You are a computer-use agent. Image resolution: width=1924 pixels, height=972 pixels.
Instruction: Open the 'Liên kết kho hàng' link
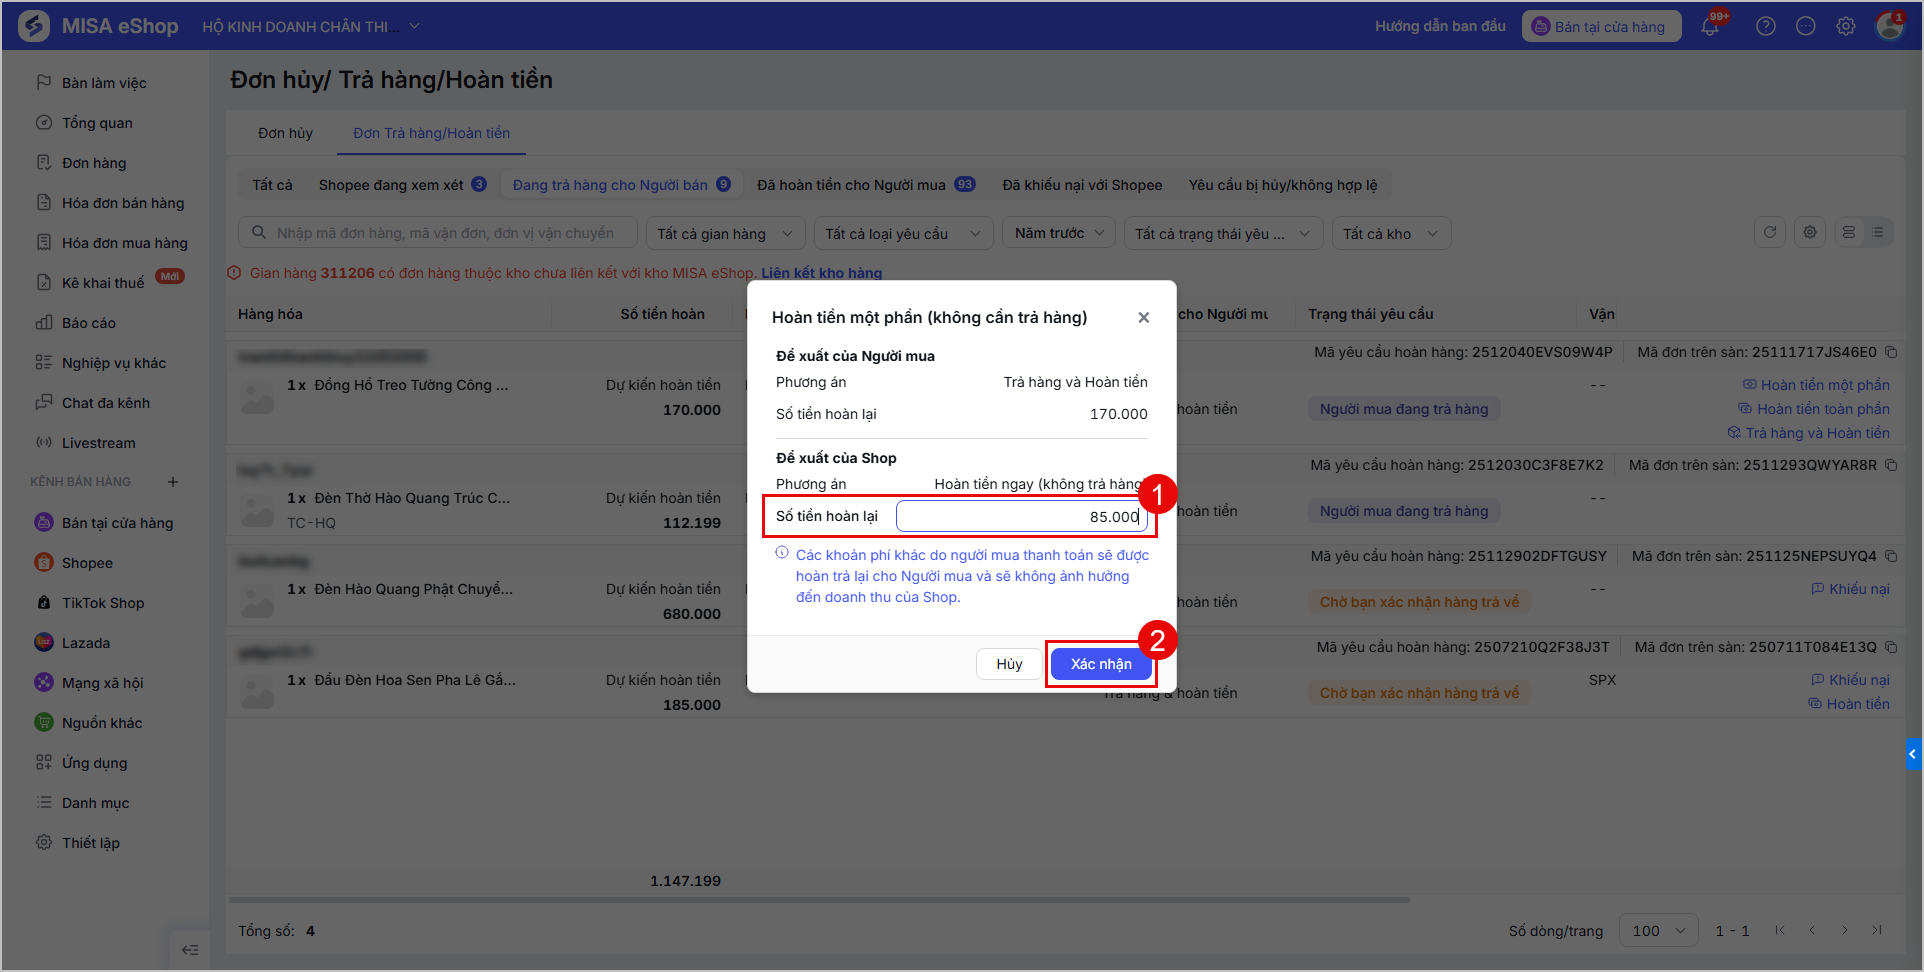coord(822,273)
